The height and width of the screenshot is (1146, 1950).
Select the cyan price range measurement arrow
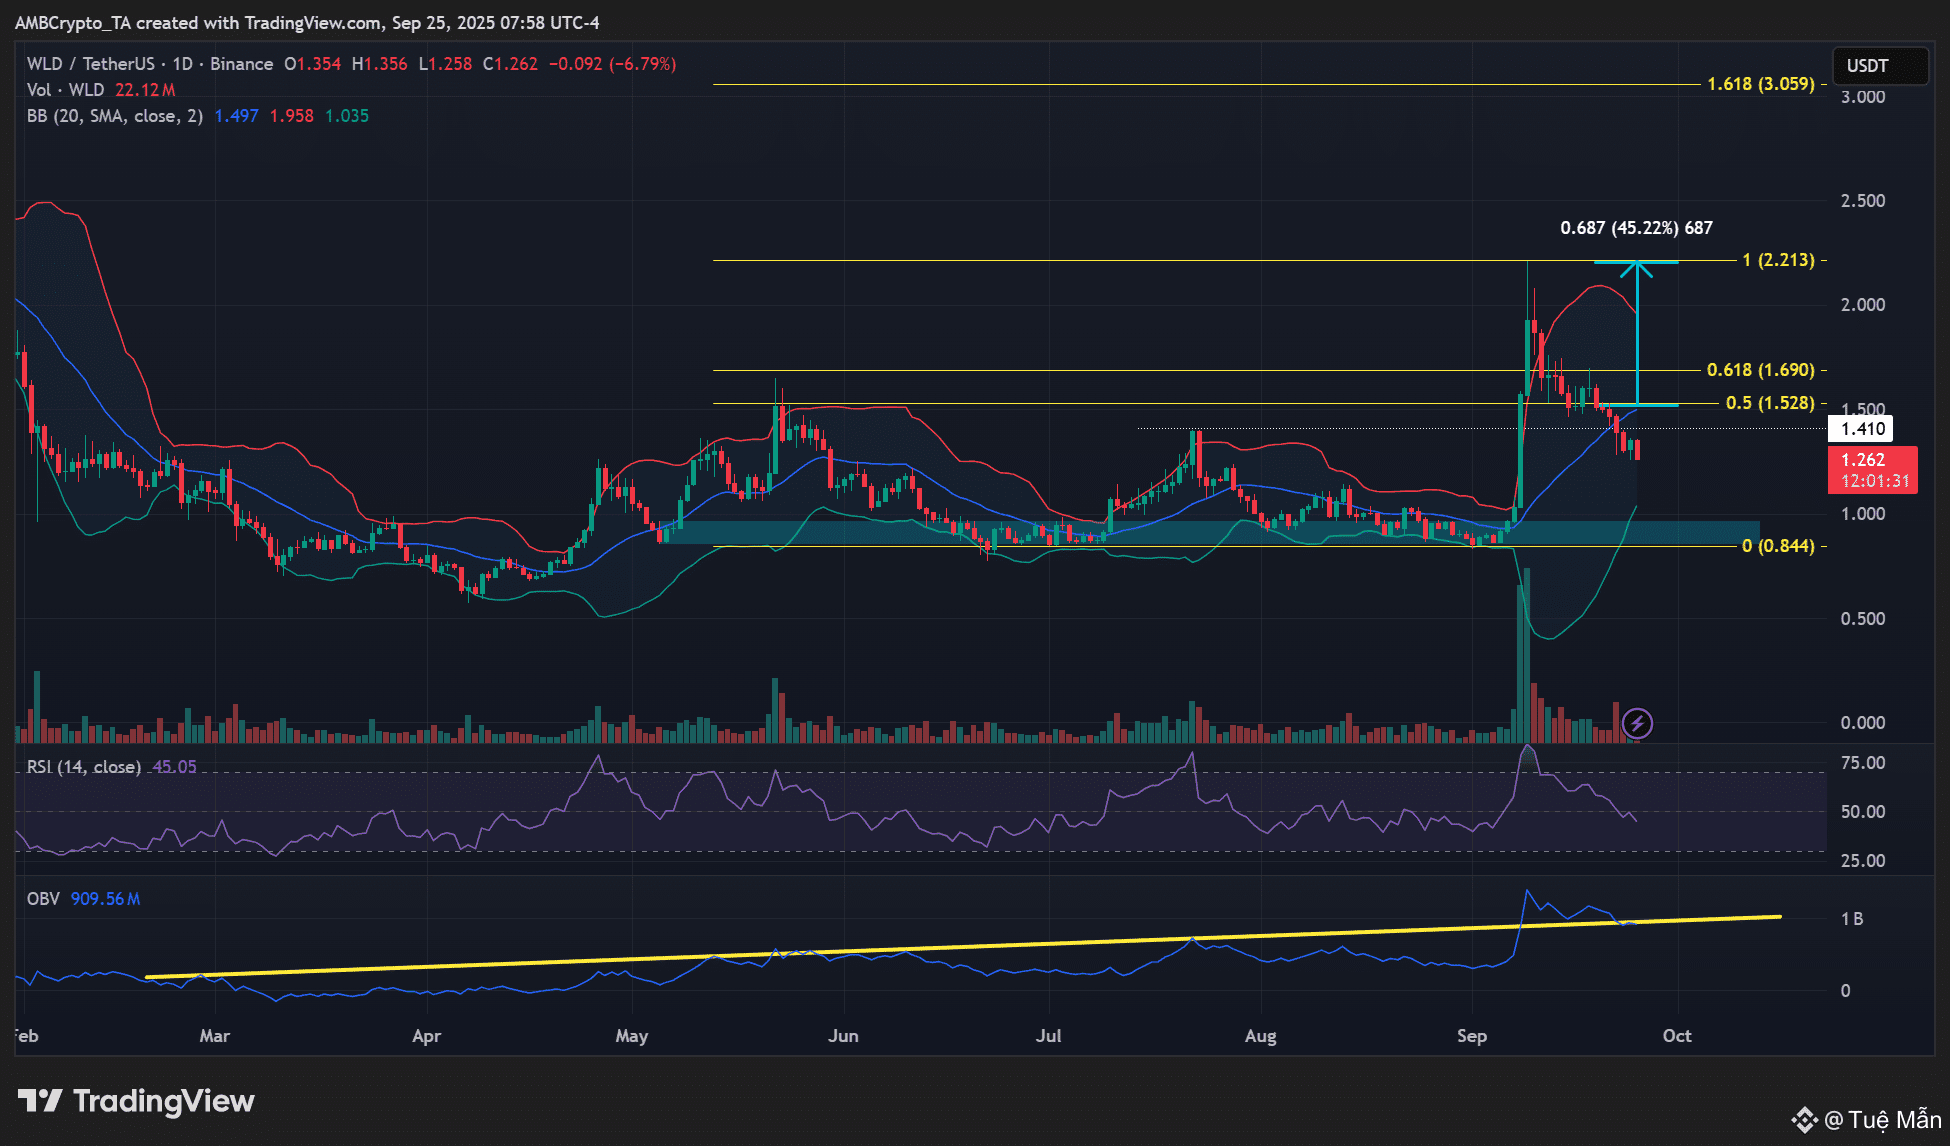click(x=1637, y=333)
